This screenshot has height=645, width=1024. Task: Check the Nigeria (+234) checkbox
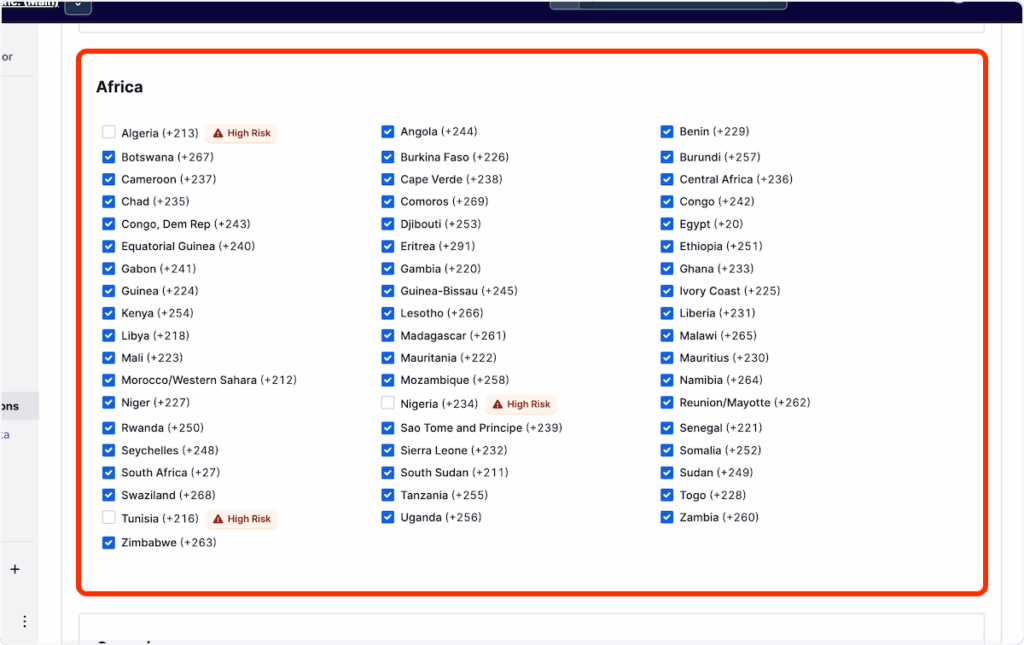click(388, 403)
